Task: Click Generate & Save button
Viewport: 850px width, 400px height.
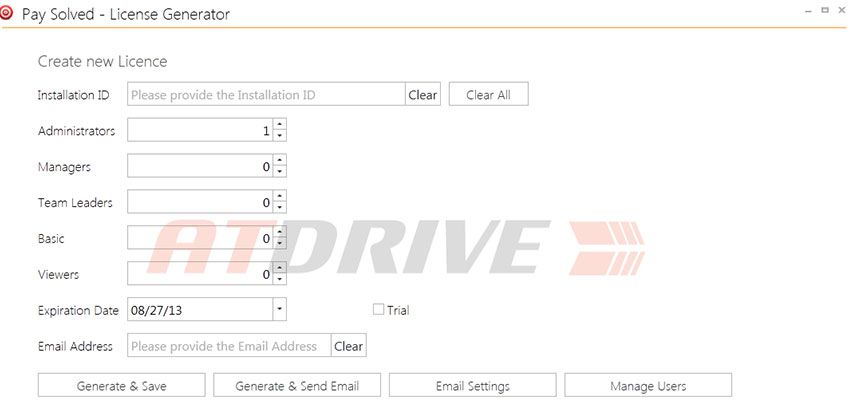Action: pos(121,385)
